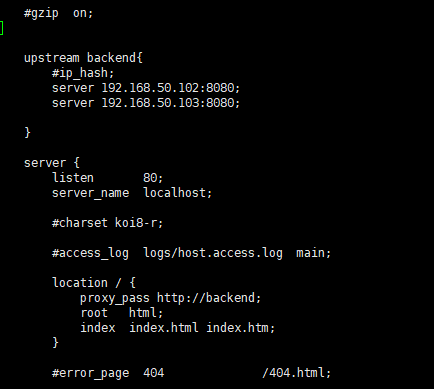Click the 'upstream backend{' line
435x389 pixels.
pyautogui.click(x=83, y=58)
